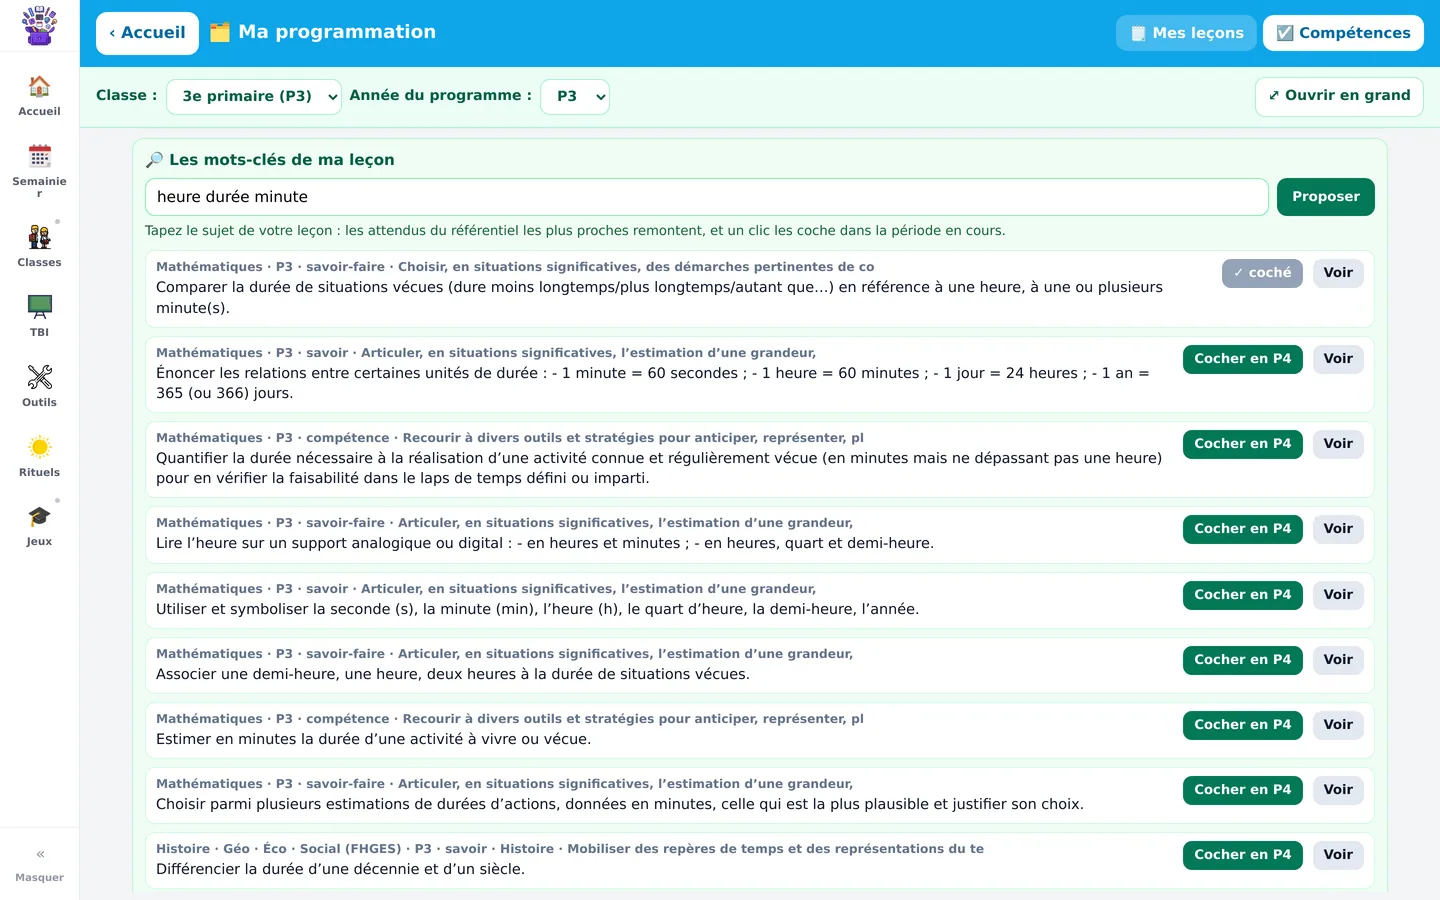The height and width of the screenshot is (900, 1440).
Task: Cocher en P4 for Choisir parmi plusieurs estimations
Action: [1242, 790]
